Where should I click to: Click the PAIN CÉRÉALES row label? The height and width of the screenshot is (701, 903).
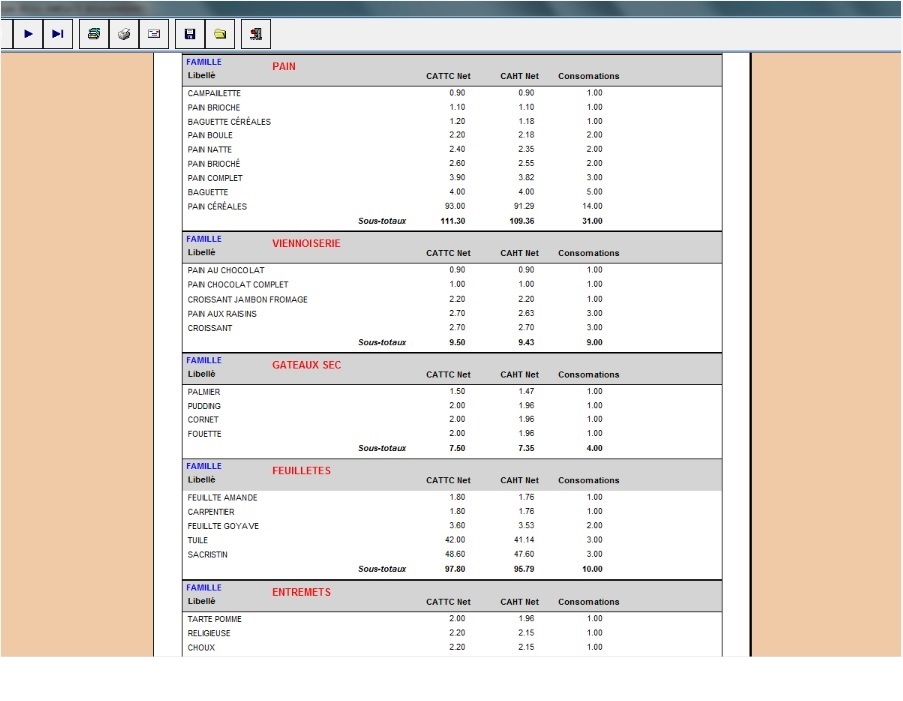tap(217, 206)
